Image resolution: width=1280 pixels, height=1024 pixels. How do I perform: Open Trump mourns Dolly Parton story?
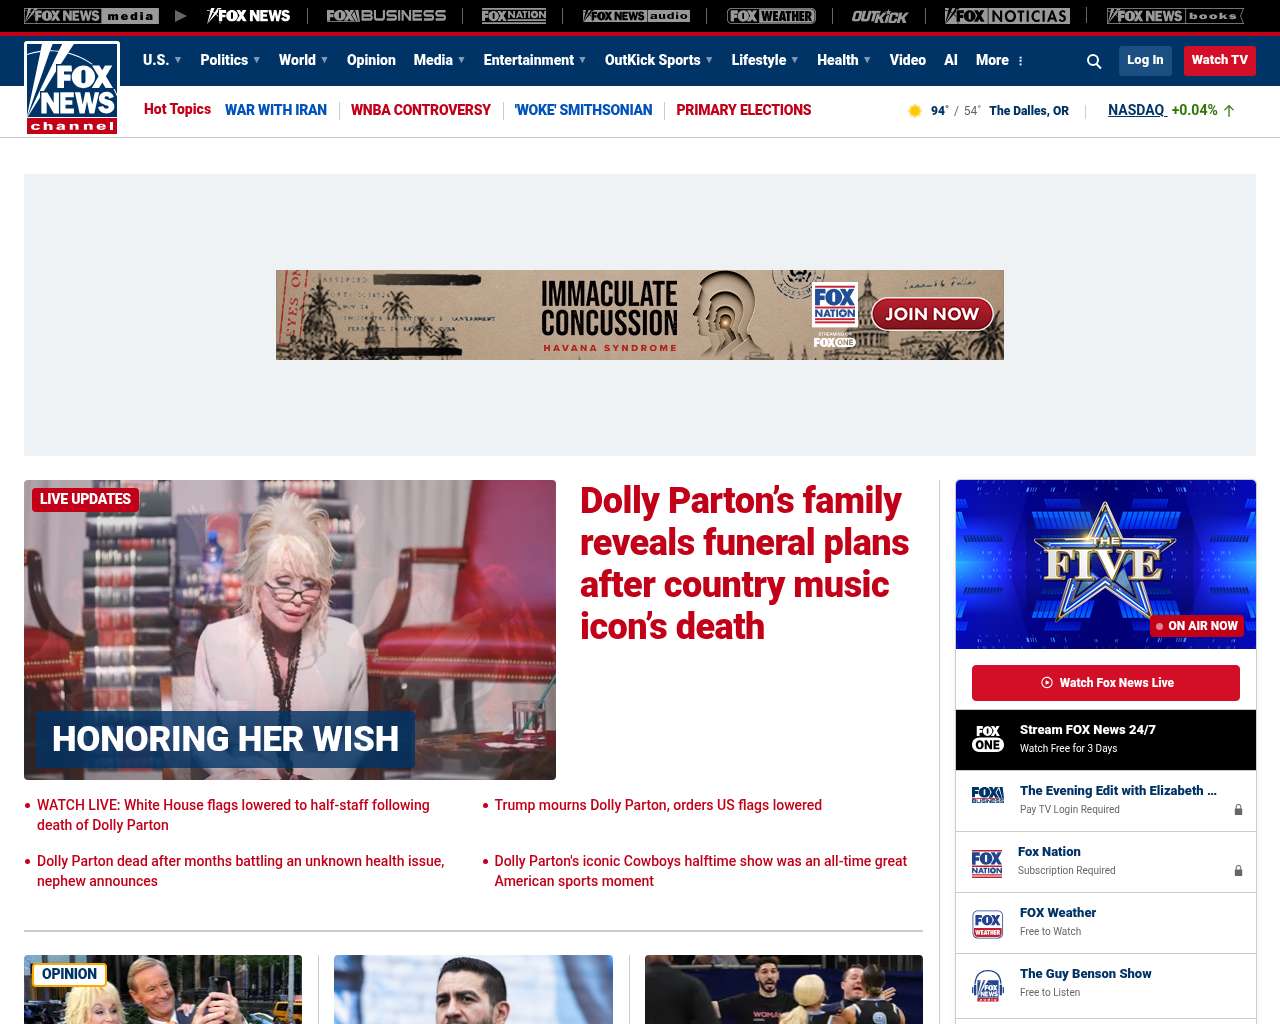pos(658,805)
